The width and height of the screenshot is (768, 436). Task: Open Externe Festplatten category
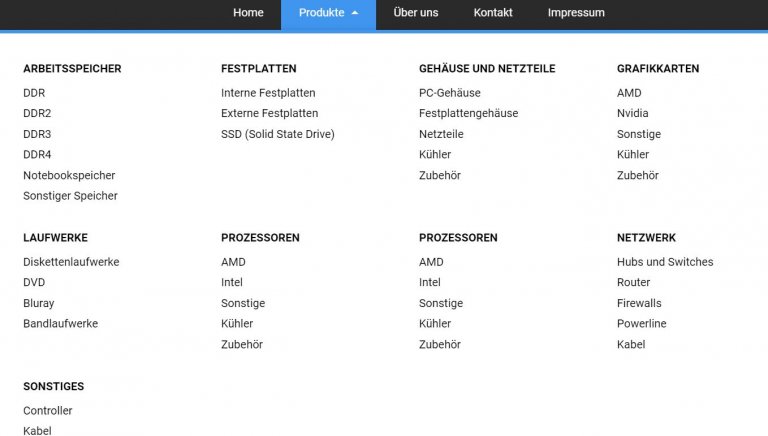tap(269, 113)
